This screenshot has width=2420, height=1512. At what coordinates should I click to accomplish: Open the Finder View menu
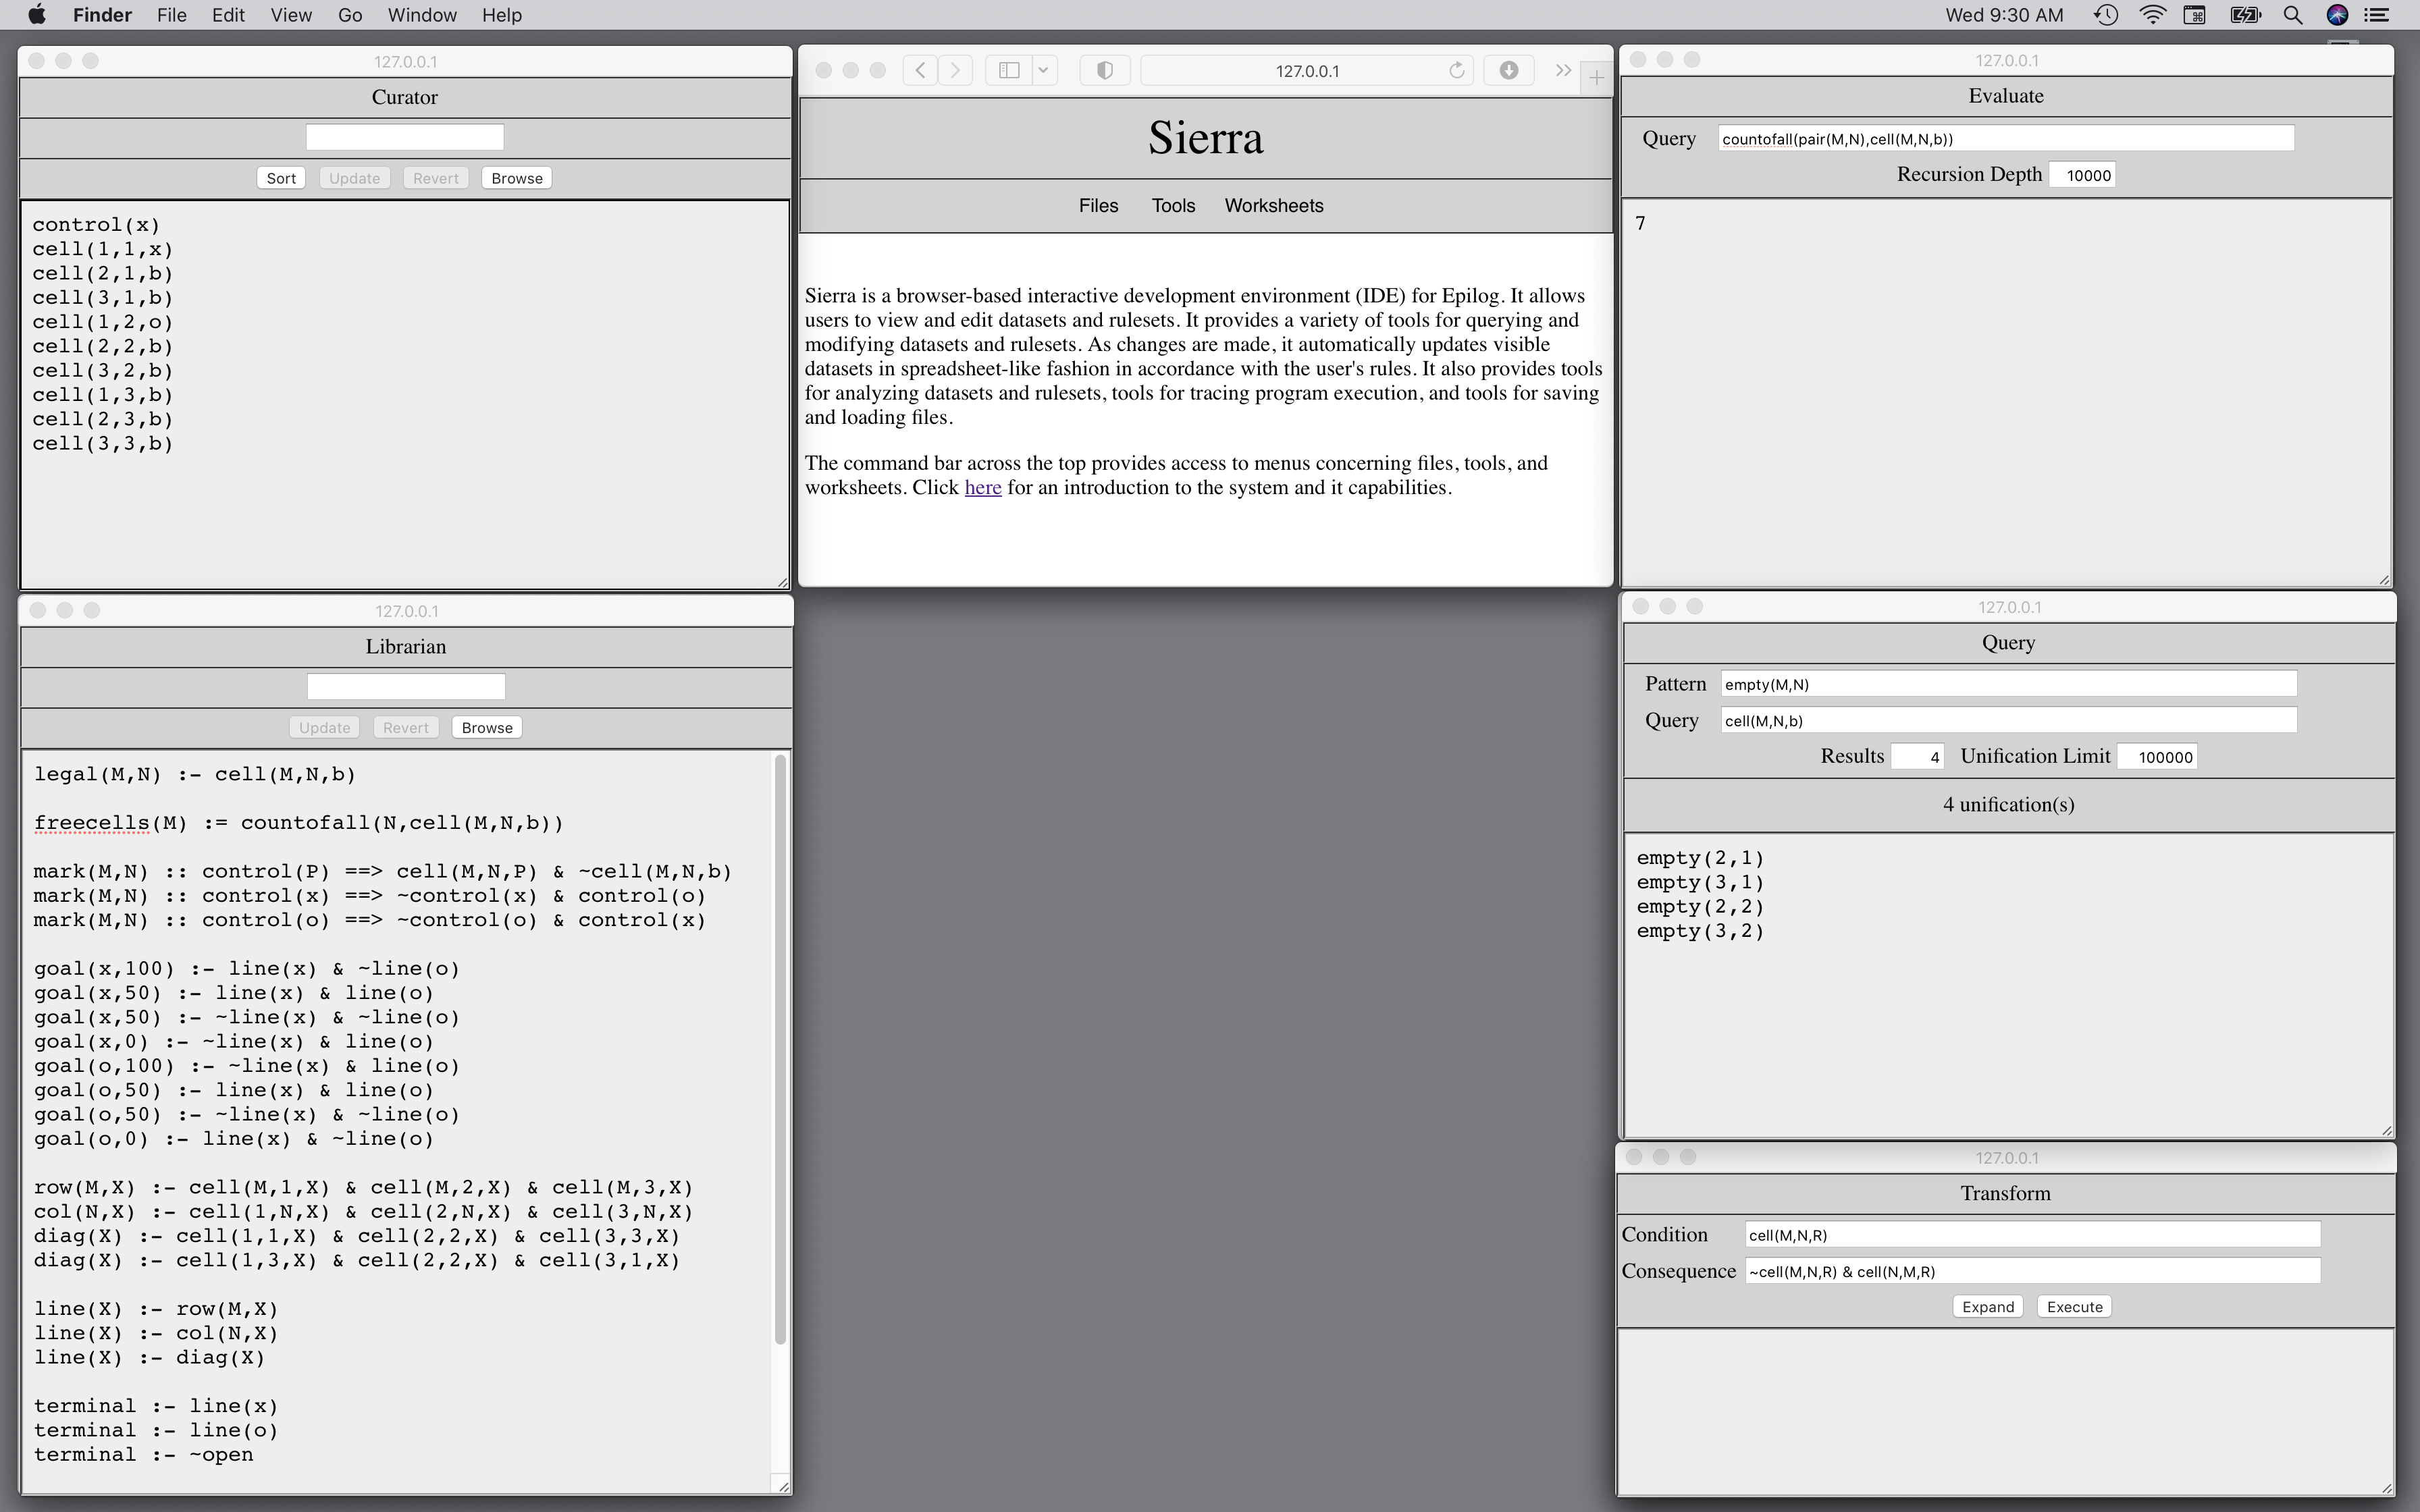tap(291, 15)
